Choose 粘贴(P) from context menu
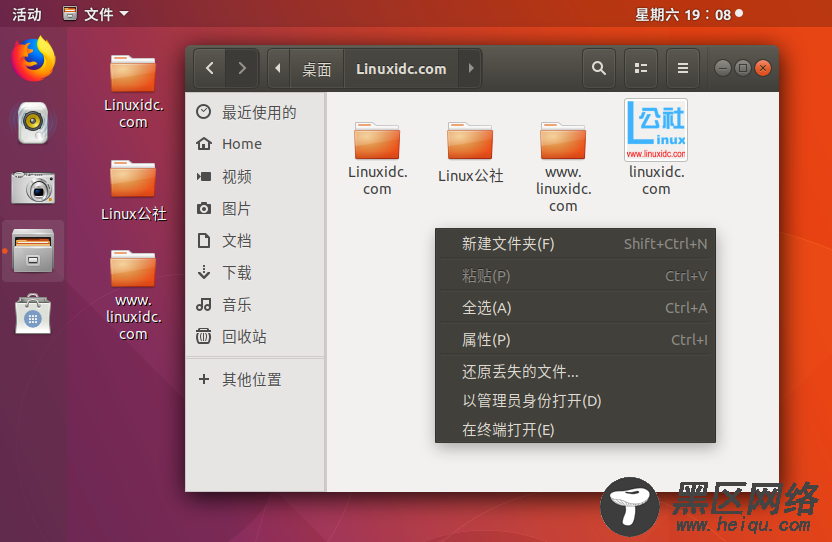 click(x=575, y=276)
